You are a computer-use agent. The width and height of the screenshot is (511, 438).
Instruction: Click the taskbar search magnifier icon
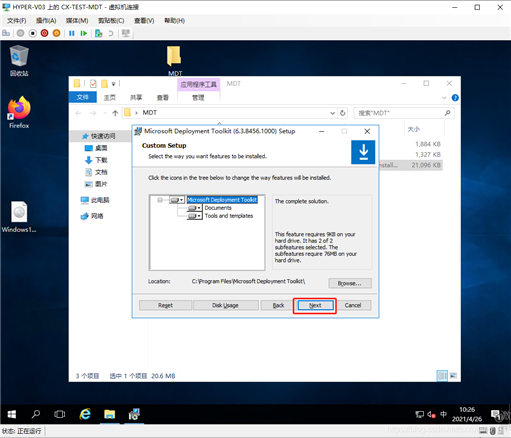(36, 414)
